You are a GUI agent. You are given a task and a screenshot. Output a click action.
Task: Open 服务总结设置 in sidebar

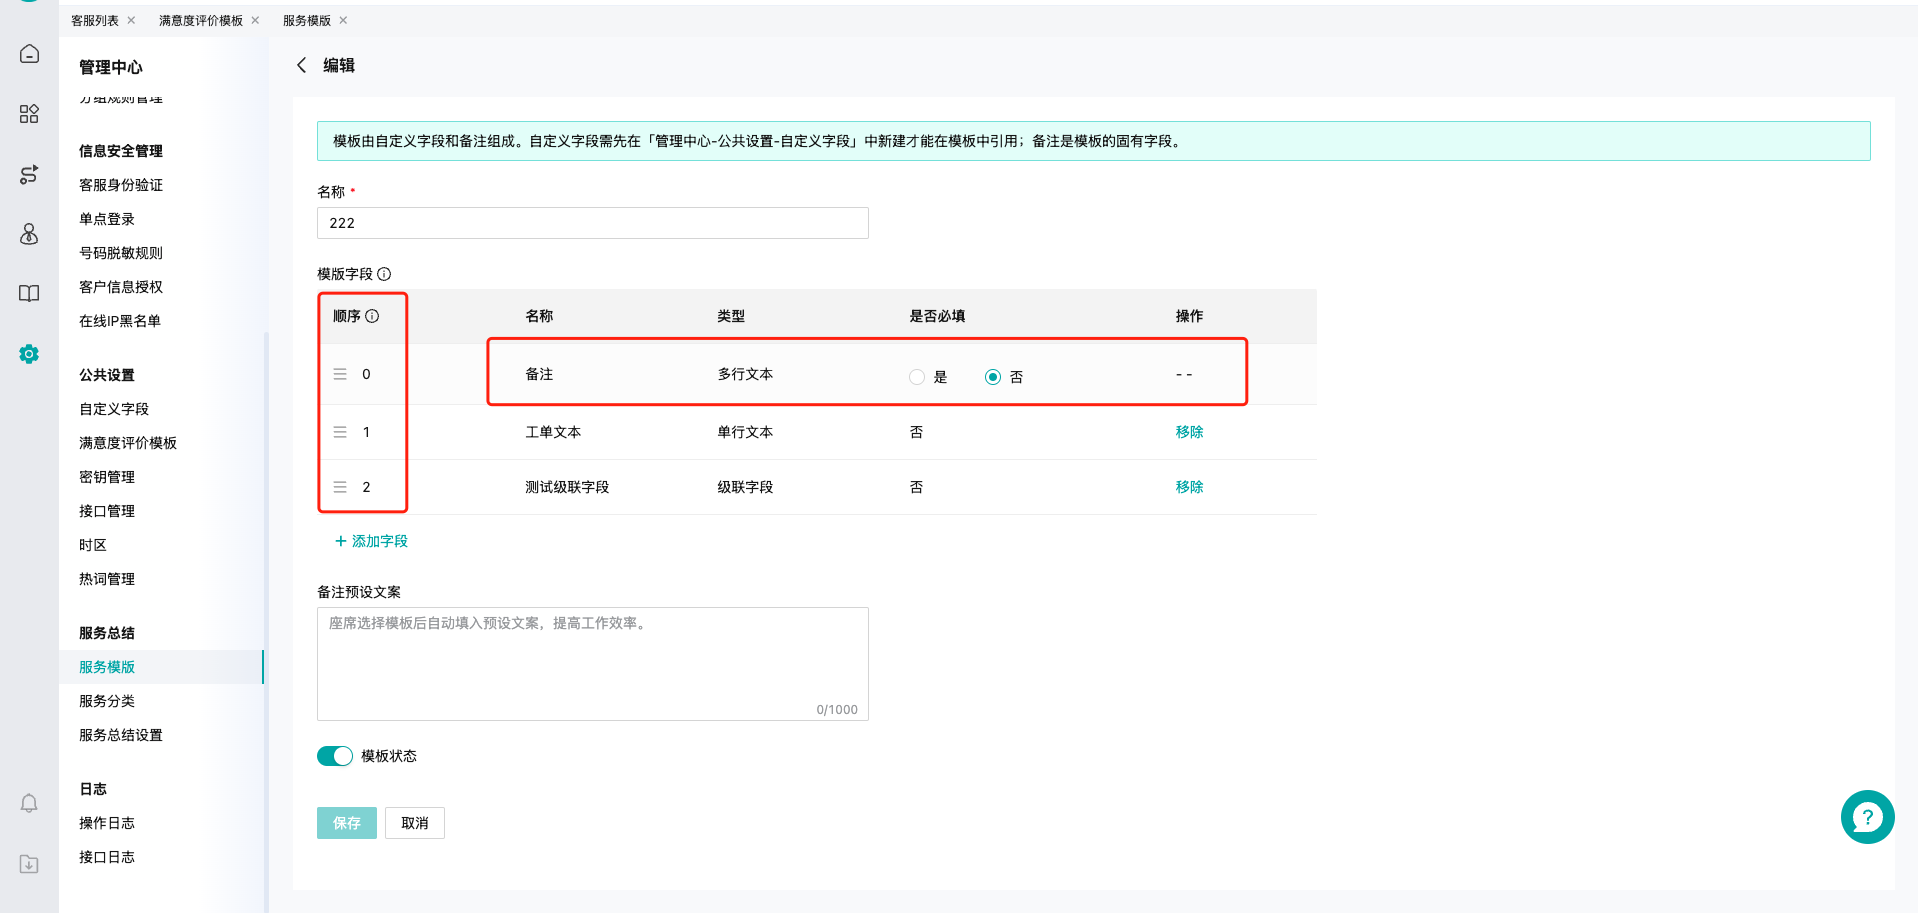click(121, 735)
